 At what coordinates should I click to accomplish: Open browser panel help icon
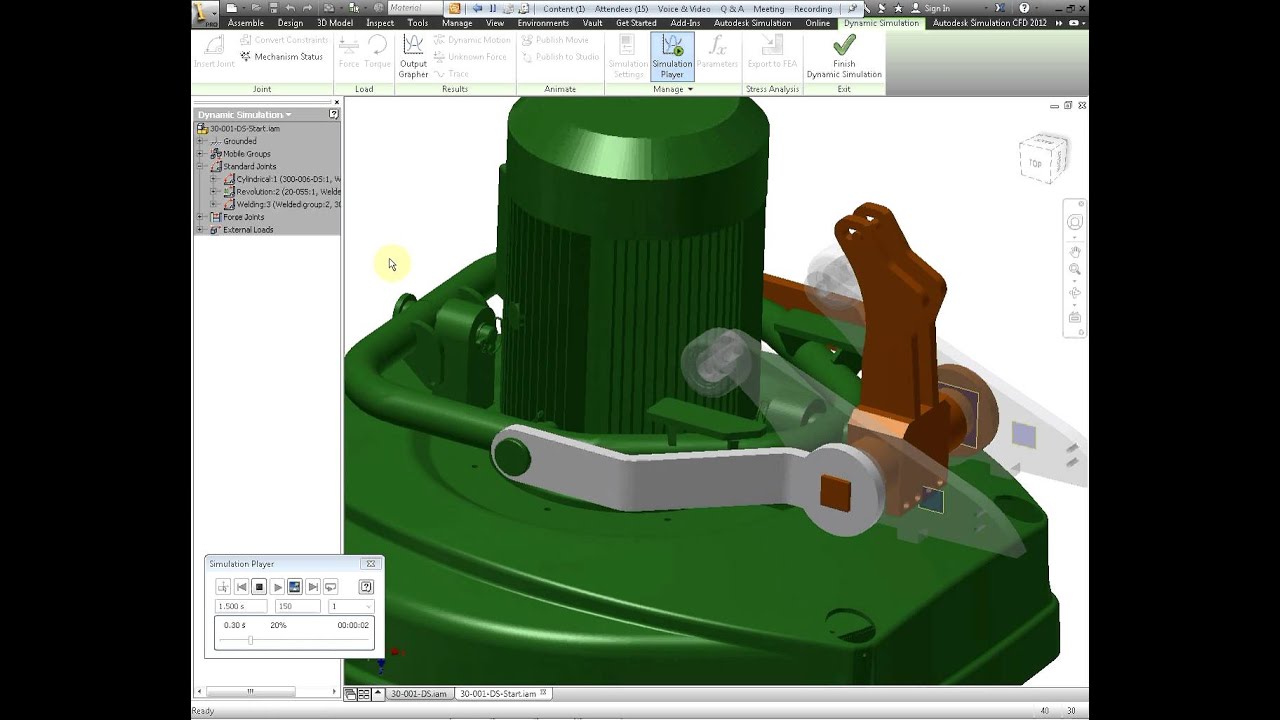pos(334,115)
